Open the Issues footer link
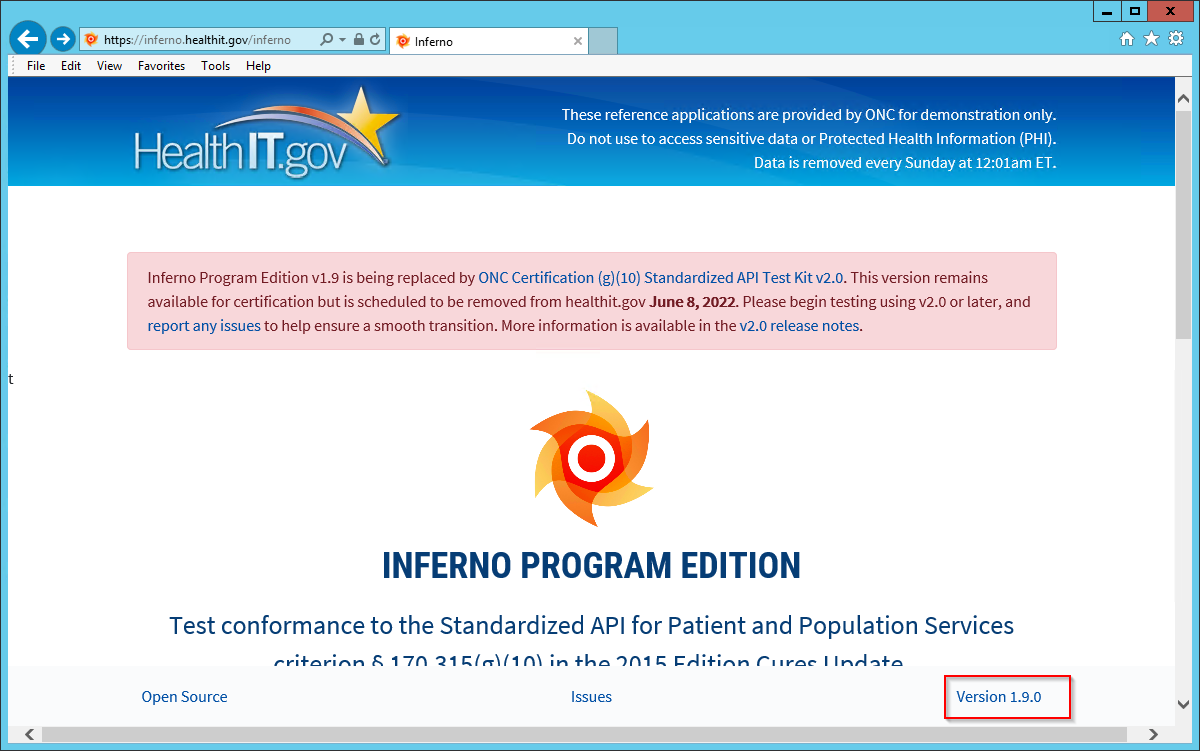The height and width of the screenshot is (751, 1200). click(591, 697)
